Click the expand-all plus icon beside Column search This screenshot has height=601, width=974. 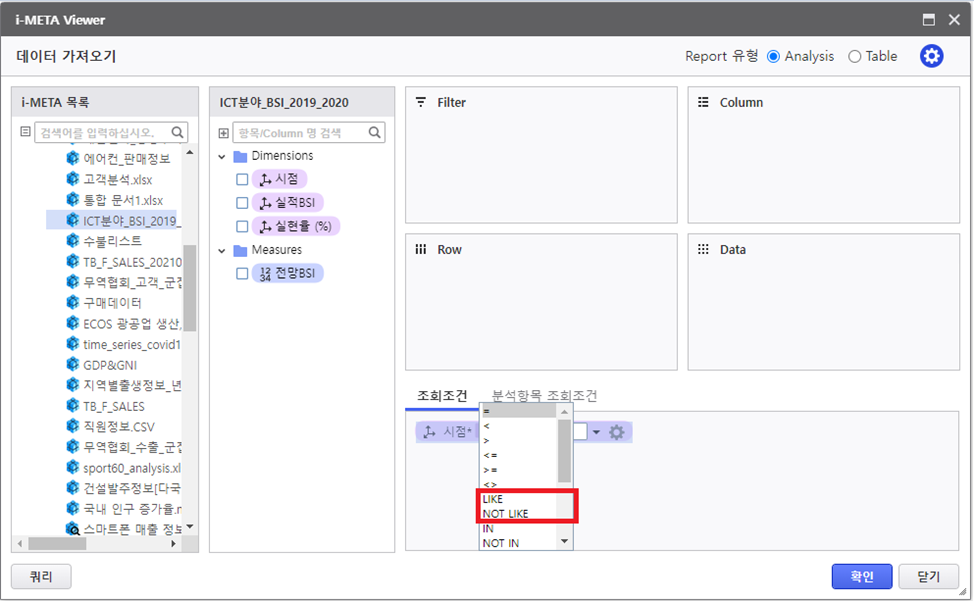pos(224,132)
